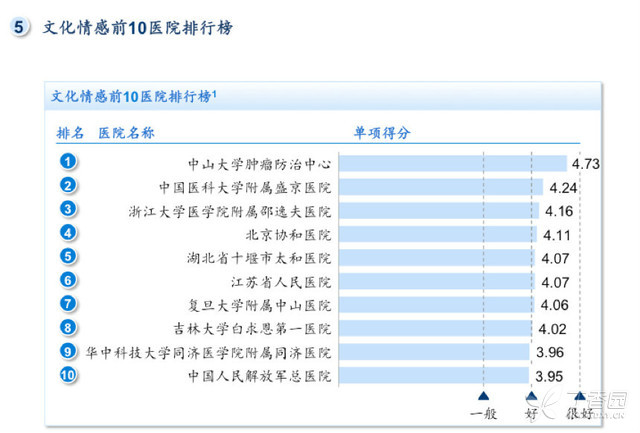
Task: Select hospital name 中国医科大学附属盛京医院
Action: (x=245, y=188)
